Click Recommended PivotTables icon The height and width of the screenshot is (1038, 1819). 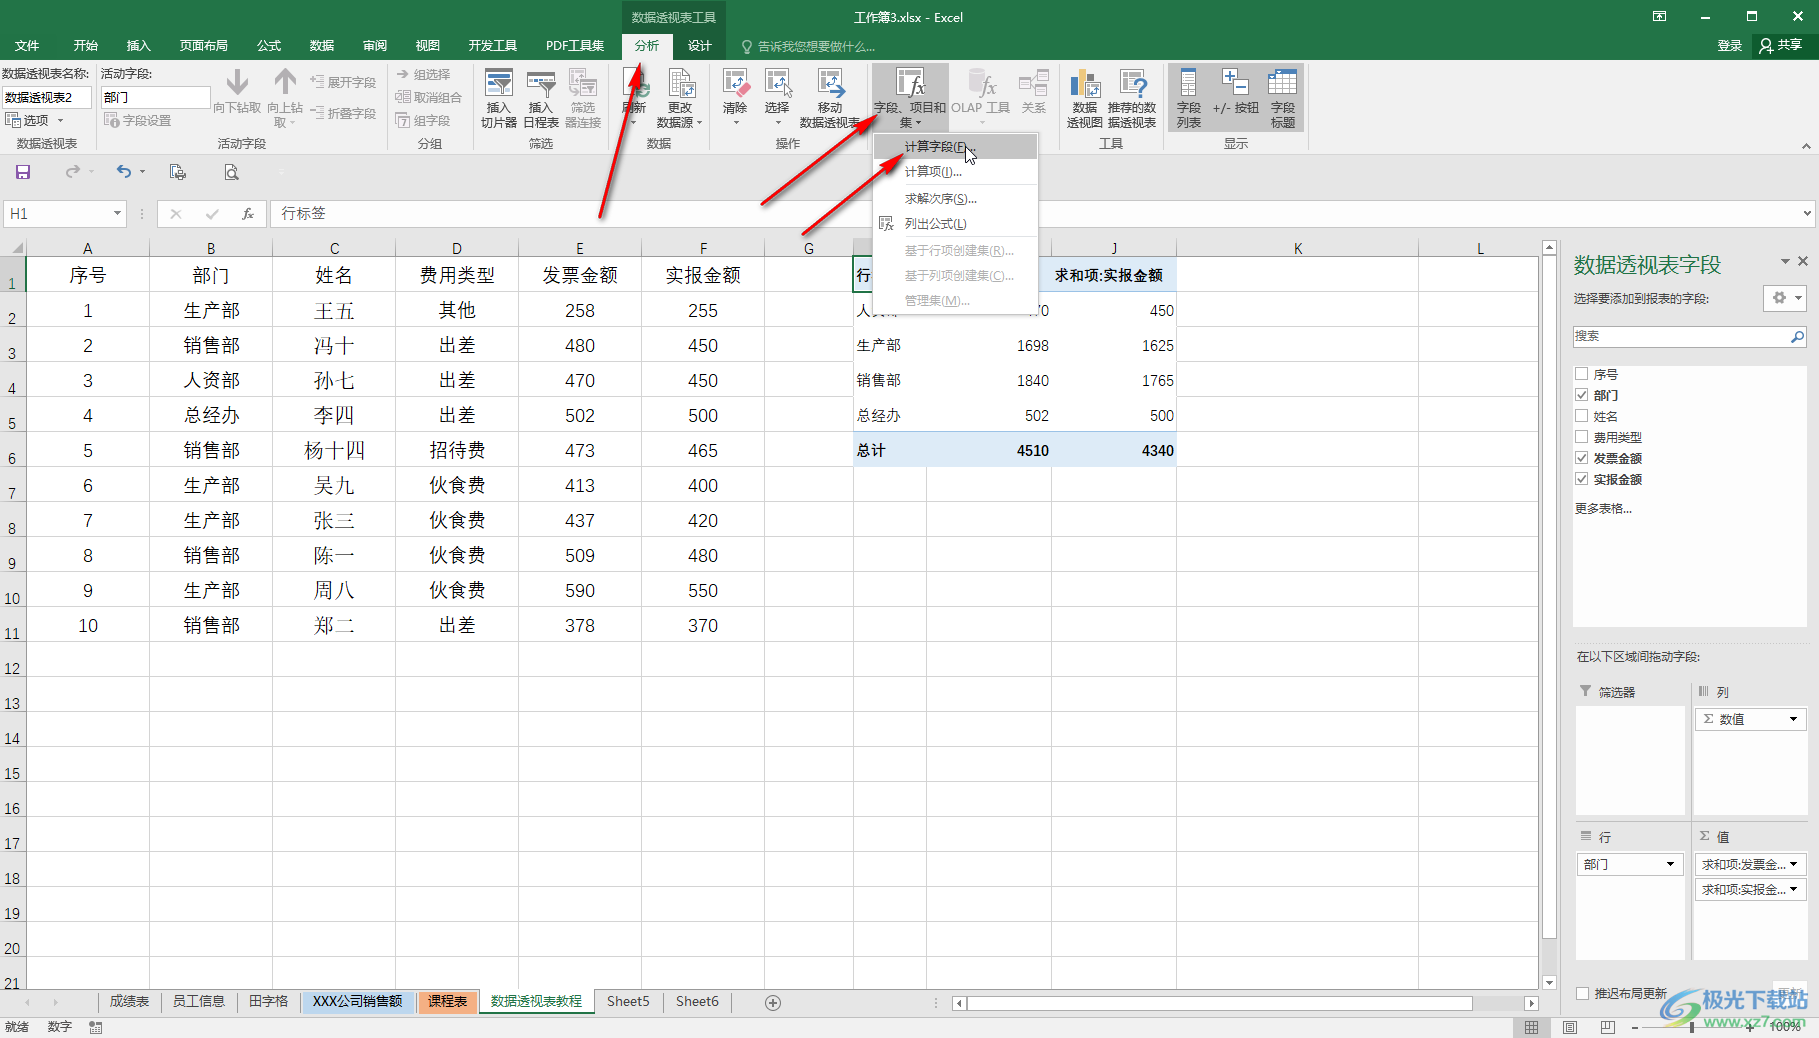(1132, 98)
